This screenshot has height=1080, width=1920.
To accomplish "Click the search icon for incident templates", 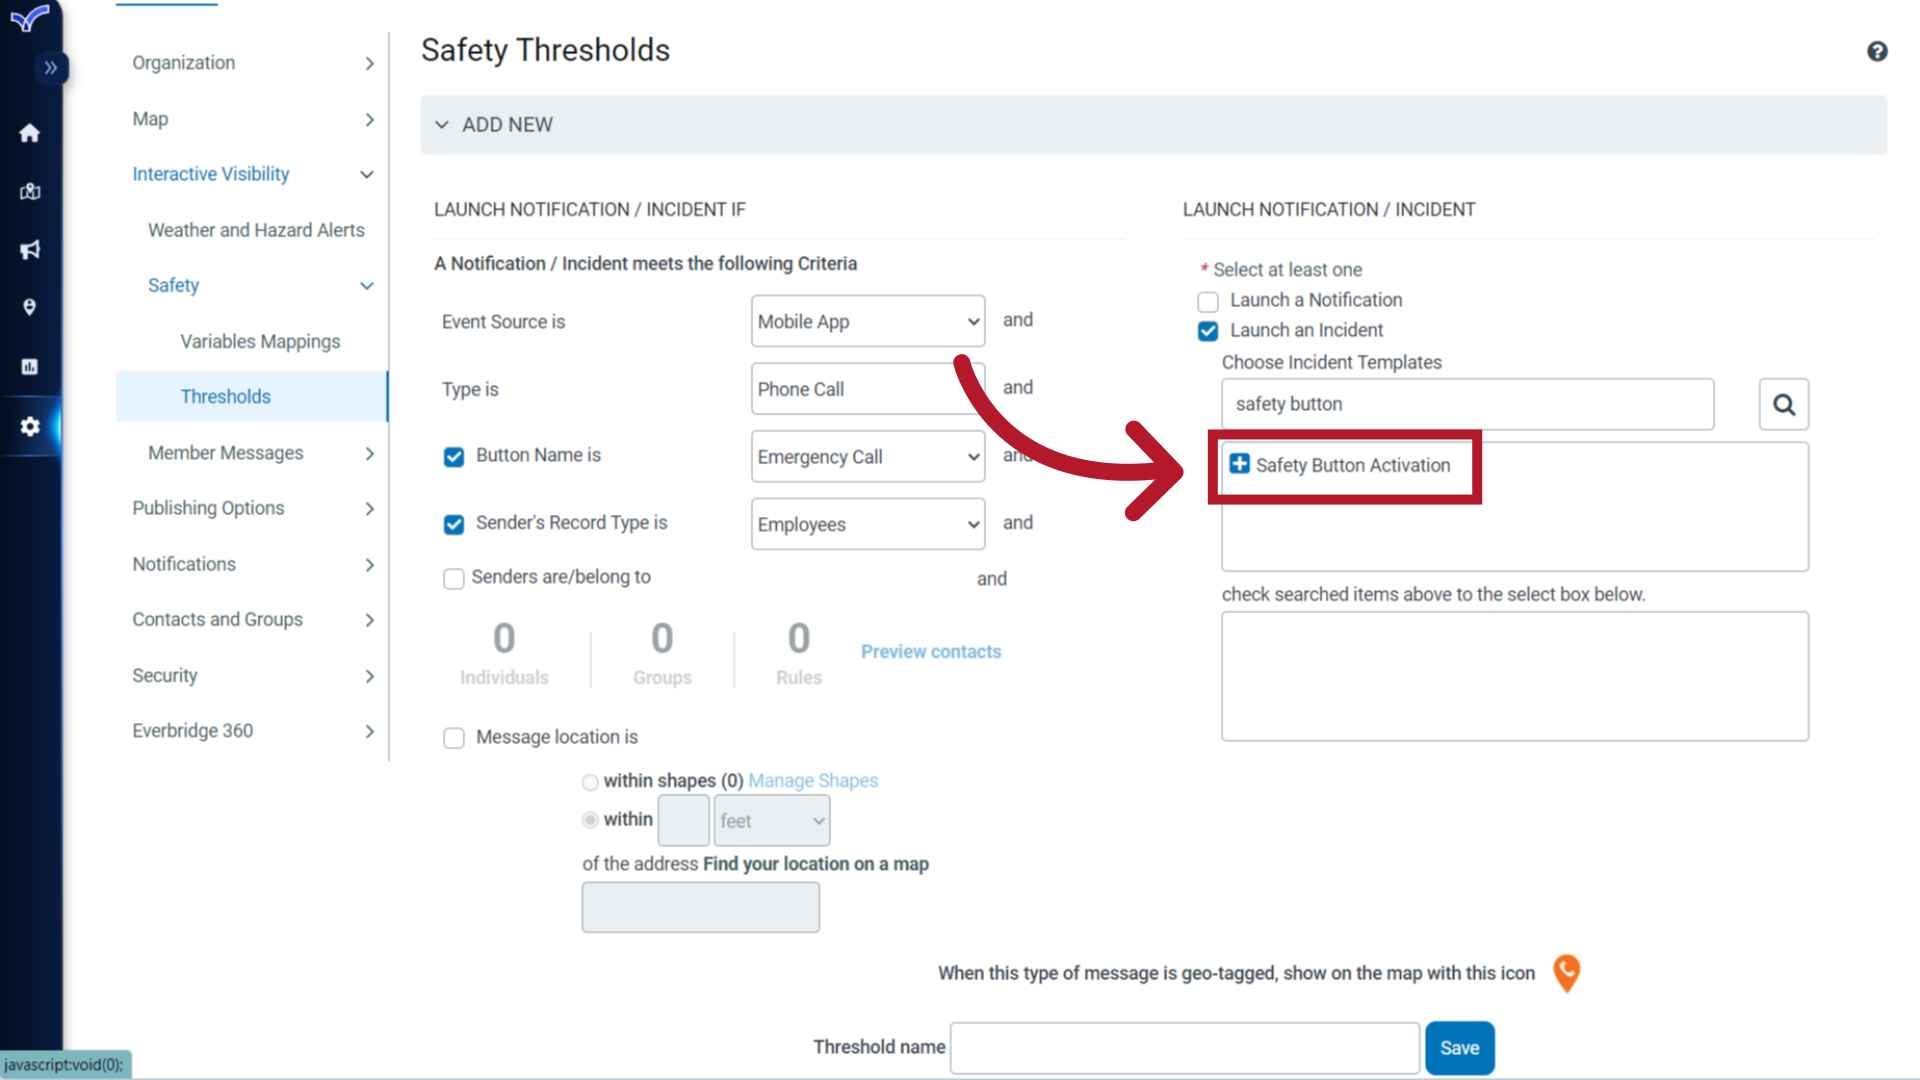I will [1783, 404].
